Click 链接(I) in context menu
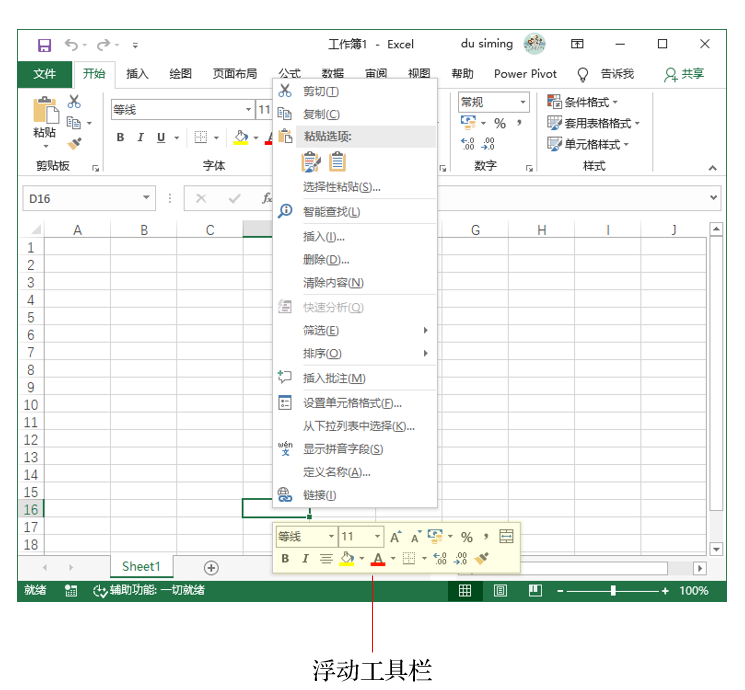This screenshot has width=745, height=690. (x=355, y=495)
